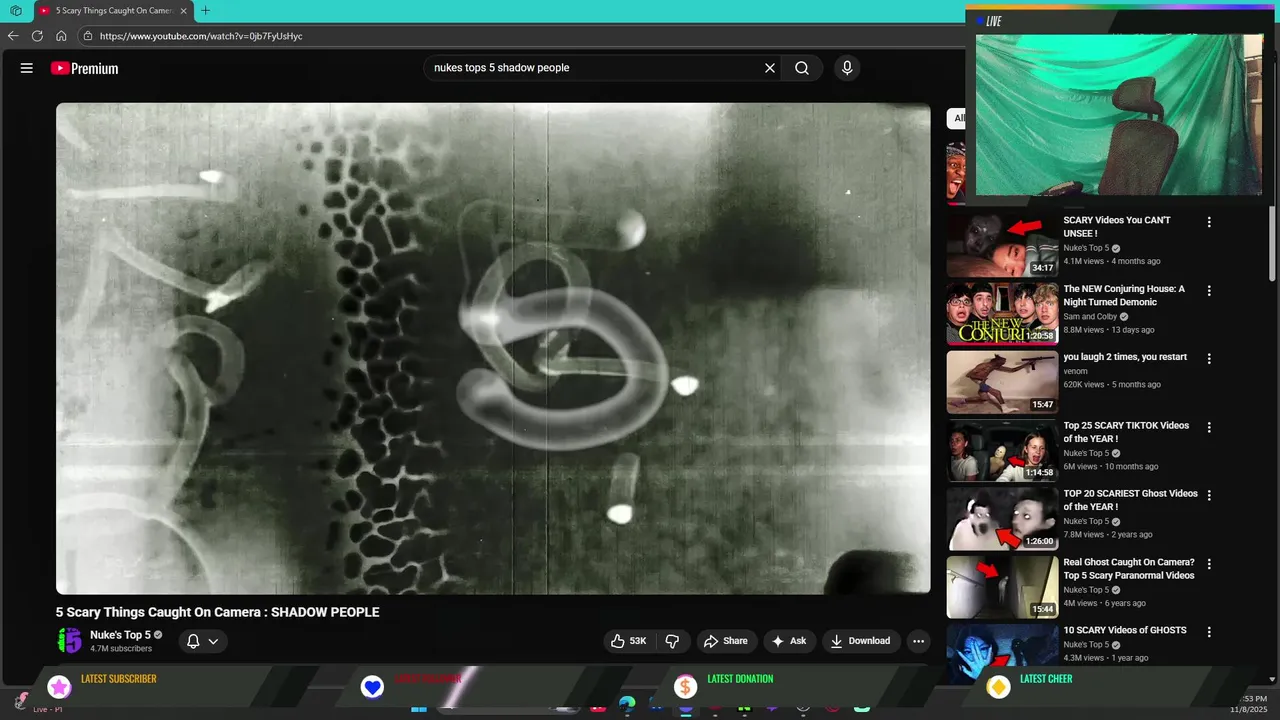Open a new browser tab

pos(205,11)
